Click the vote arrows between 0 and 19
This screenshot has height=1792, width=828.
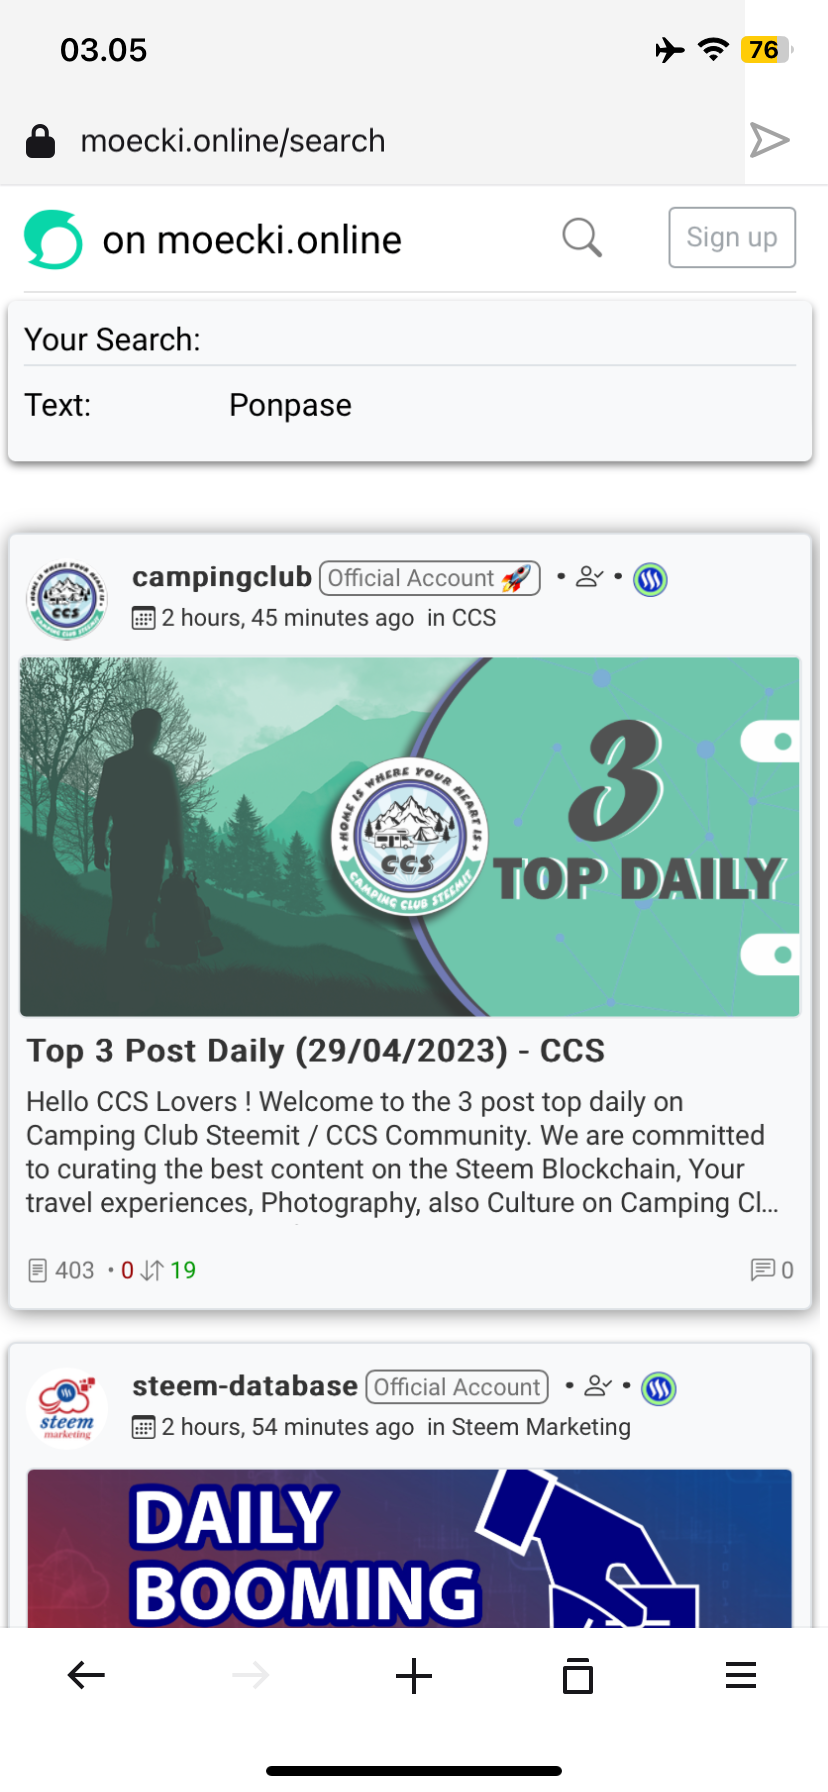click(152, 1270)
